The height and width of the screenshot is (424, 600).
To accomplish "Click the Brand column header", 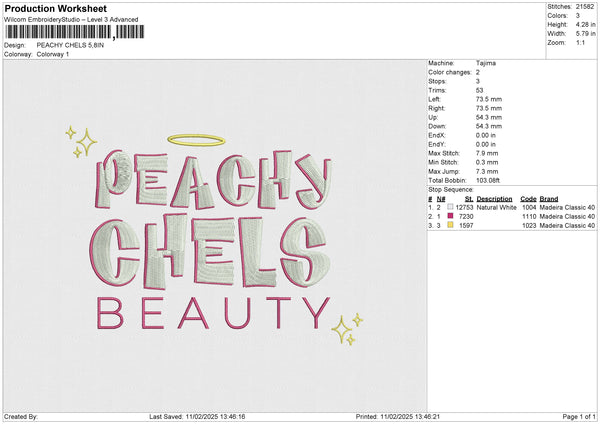I will (554, 198).
